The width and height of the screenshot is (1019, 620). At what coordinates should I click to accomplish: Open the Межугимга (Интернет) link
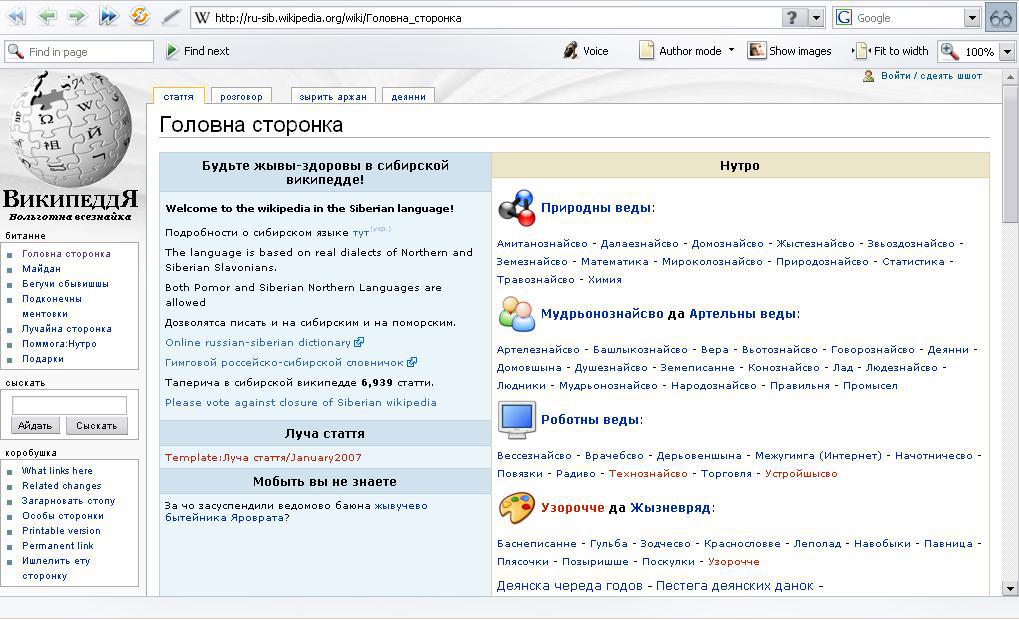(x=818, y=456)
